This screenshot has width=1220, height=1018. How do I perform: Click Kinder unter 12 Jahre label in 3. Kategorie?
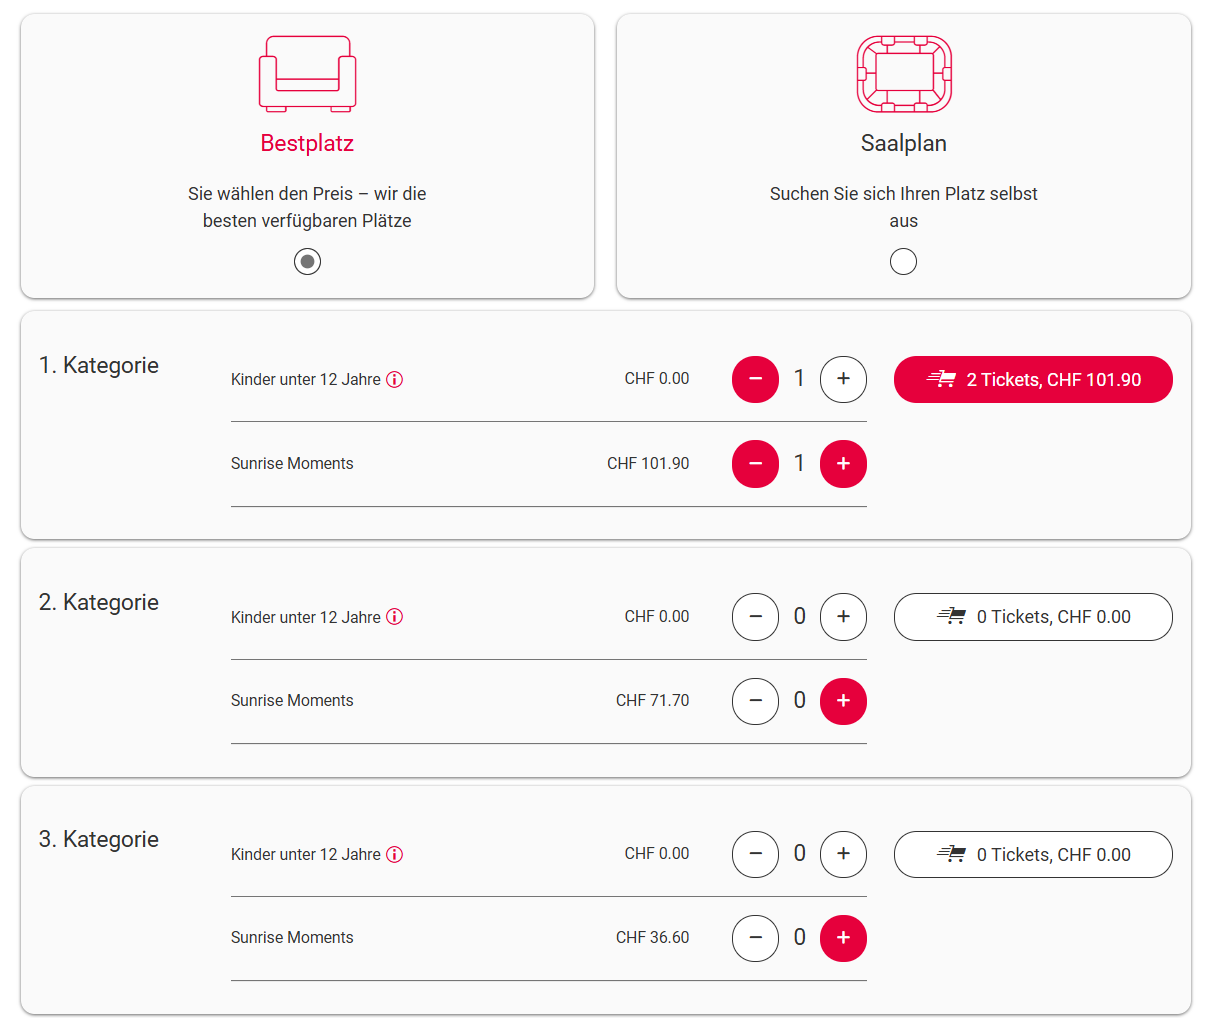click(x=306, y=854)
